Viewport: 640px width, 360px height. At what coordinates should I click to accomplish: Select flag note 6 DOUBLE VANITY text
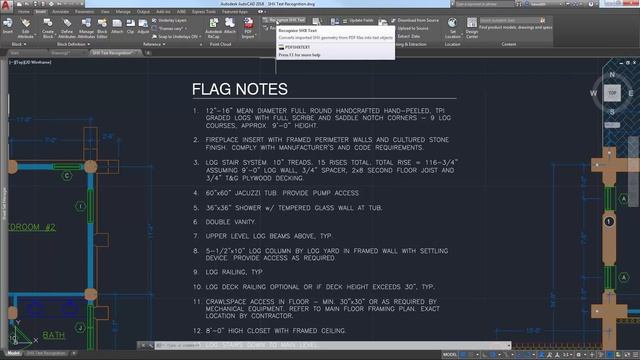230,222
